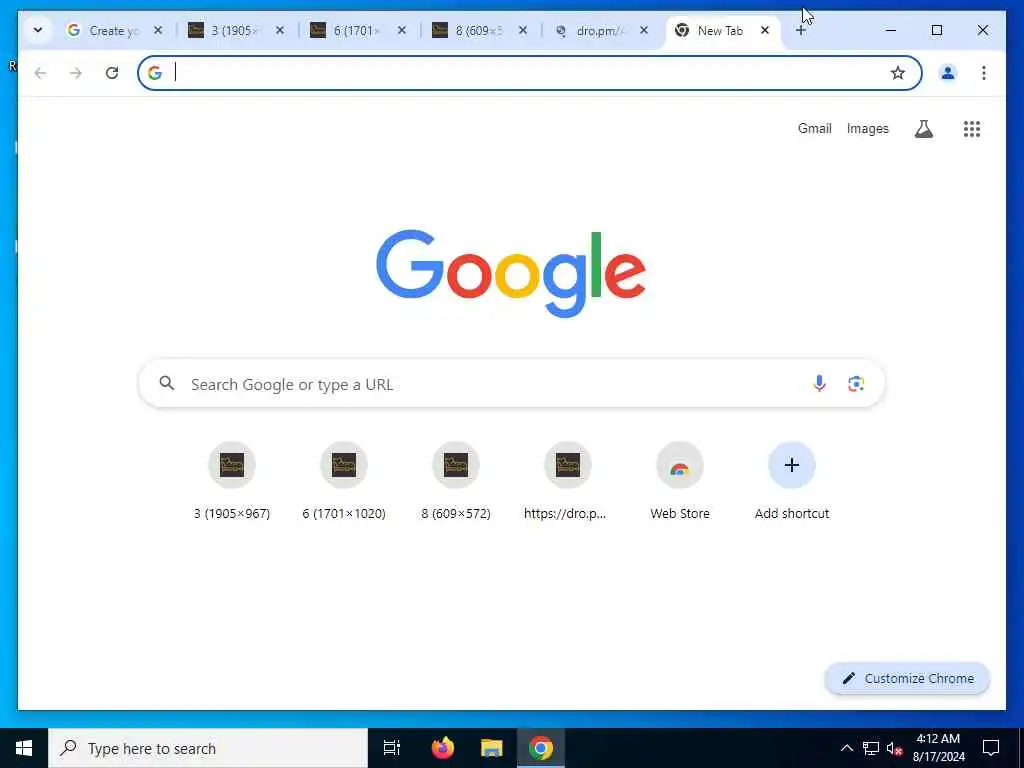
Task: Open the network tray icon
Action: (871, 748)
